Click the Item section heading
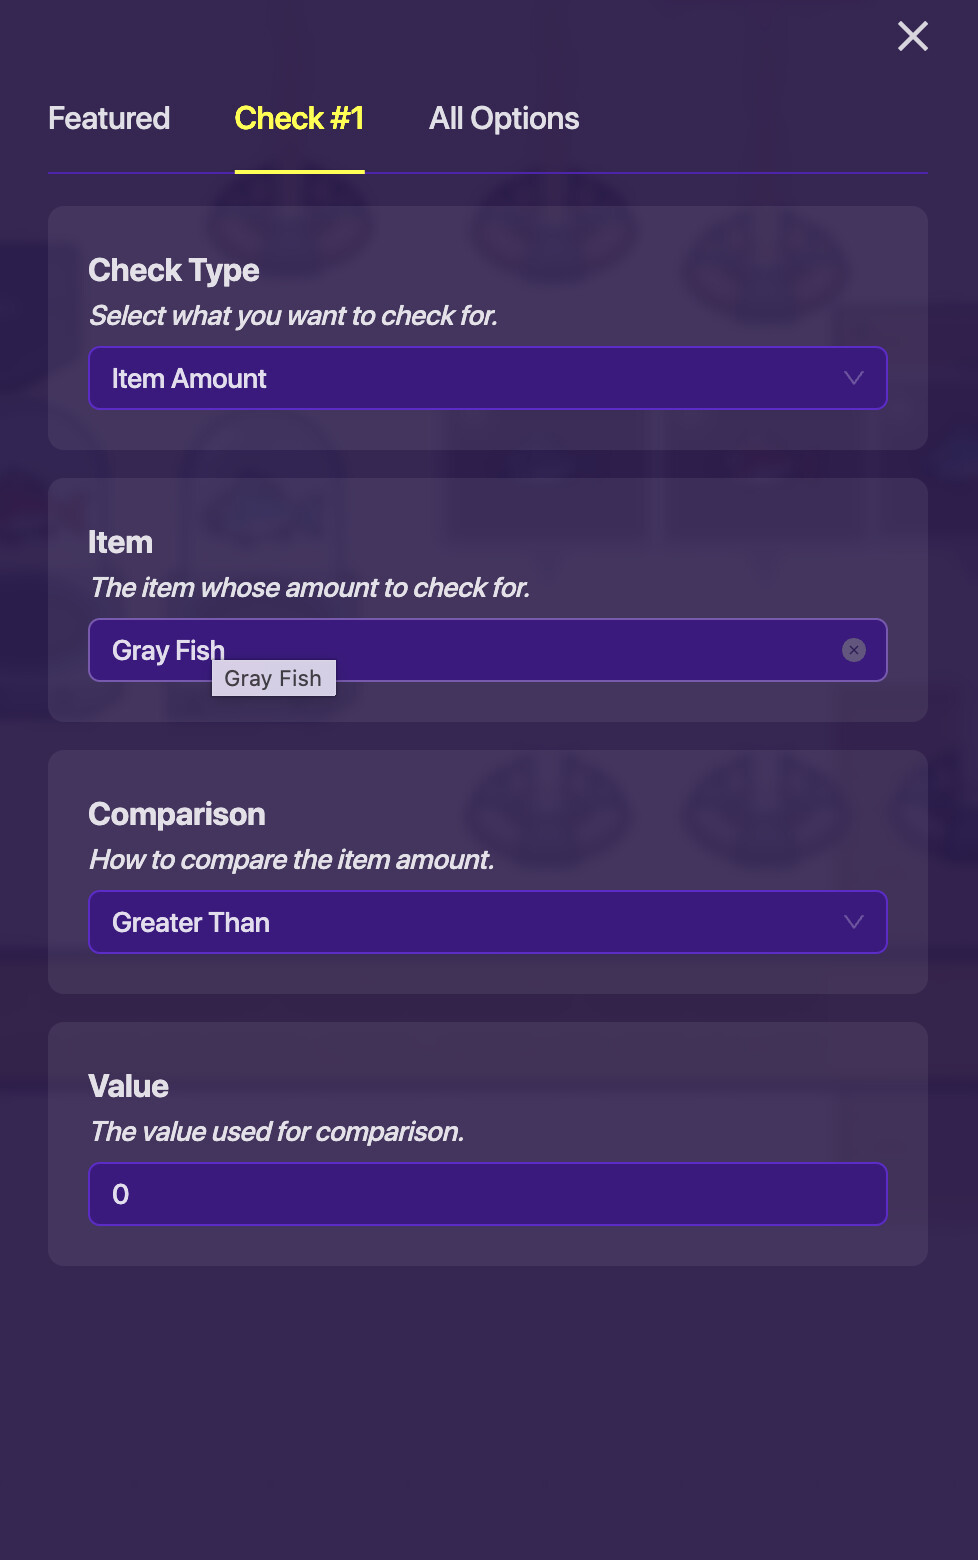Screen dimensions: 978x1560 coord(120,542)
